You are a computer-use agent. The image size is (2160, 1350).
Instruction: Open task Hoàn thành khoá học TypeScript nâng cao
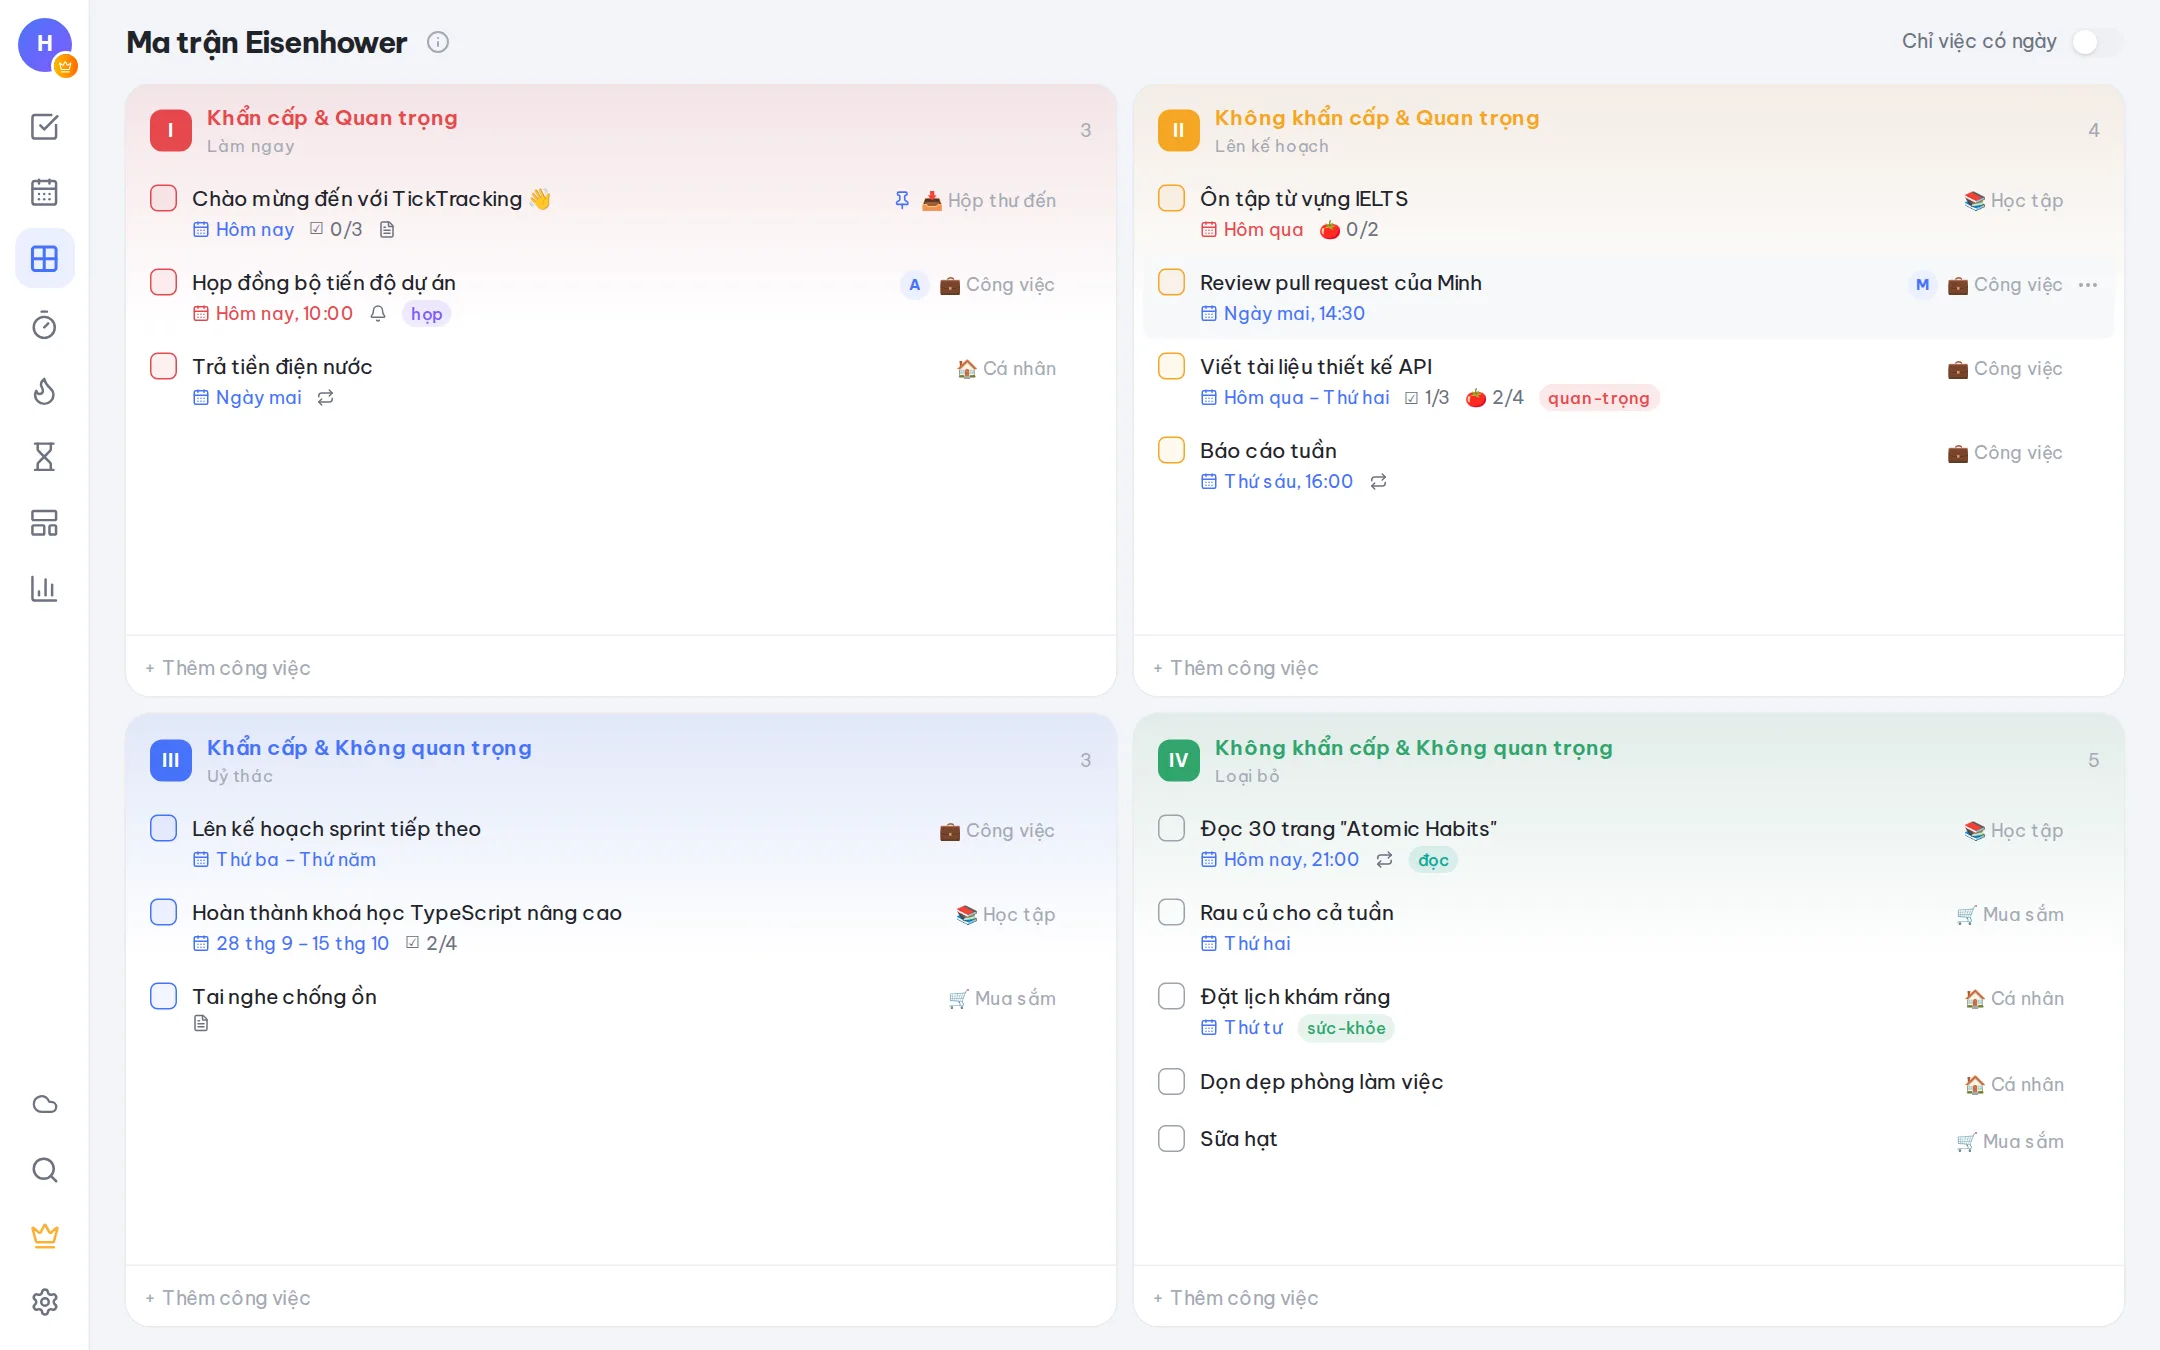pyautogui.click(x=407, y=912)
